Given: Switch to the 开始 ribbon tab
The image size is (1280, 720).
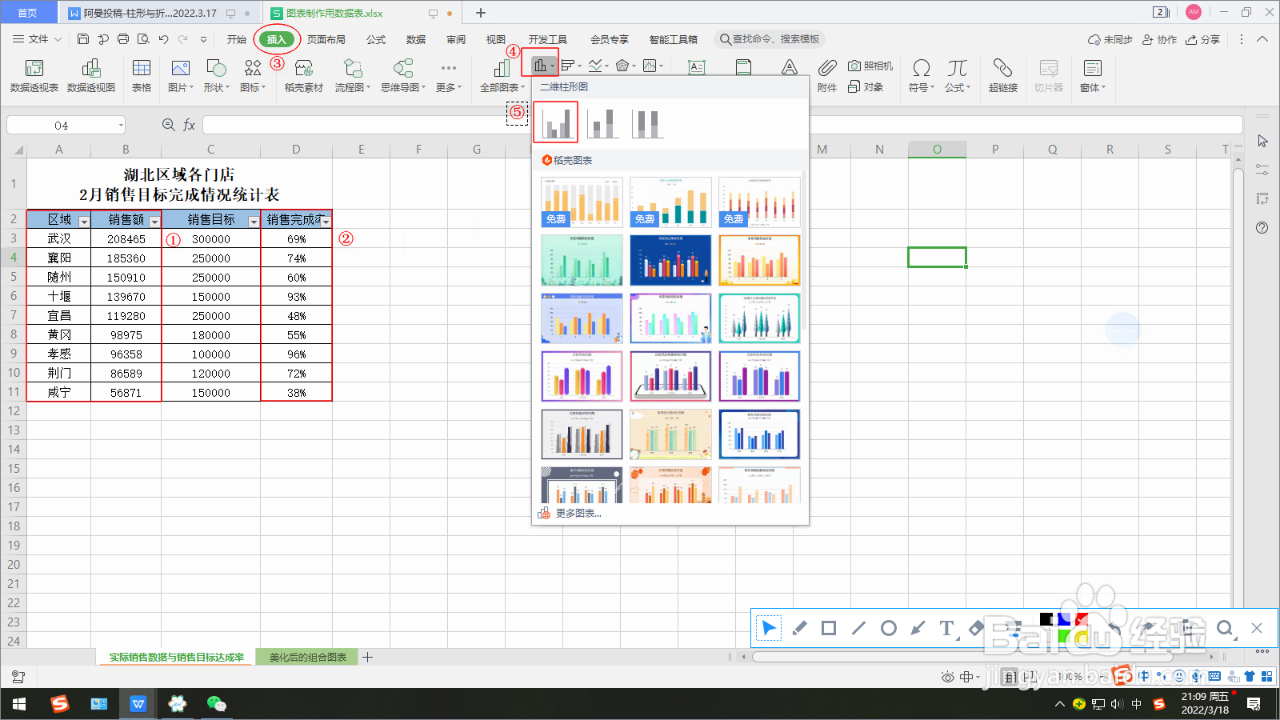Looking at the screenshot, I should tap(236, 39).
